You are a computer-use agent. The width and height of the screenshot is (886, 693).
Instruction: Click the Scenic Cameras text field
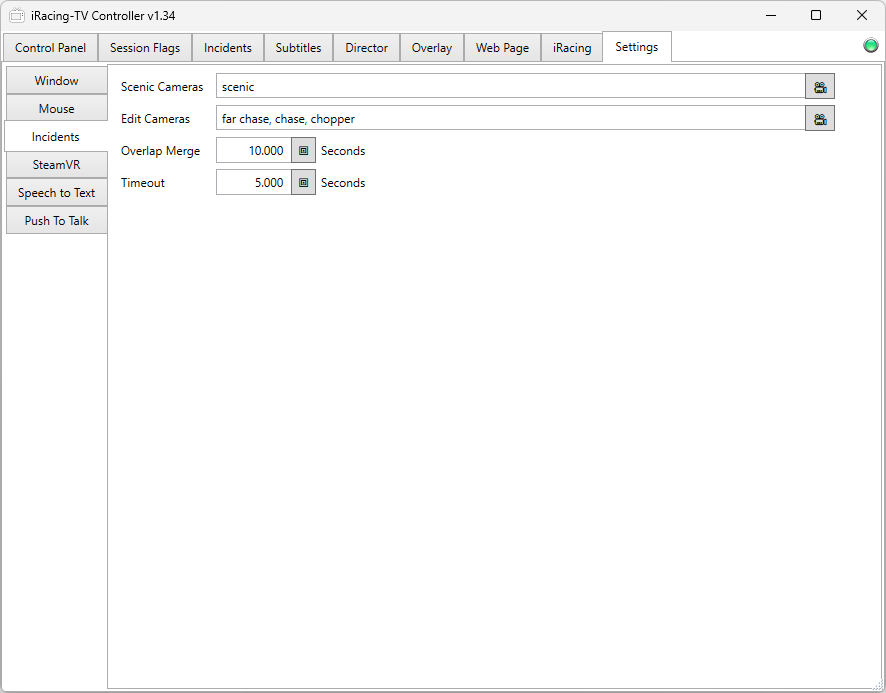tap(511, 86)
